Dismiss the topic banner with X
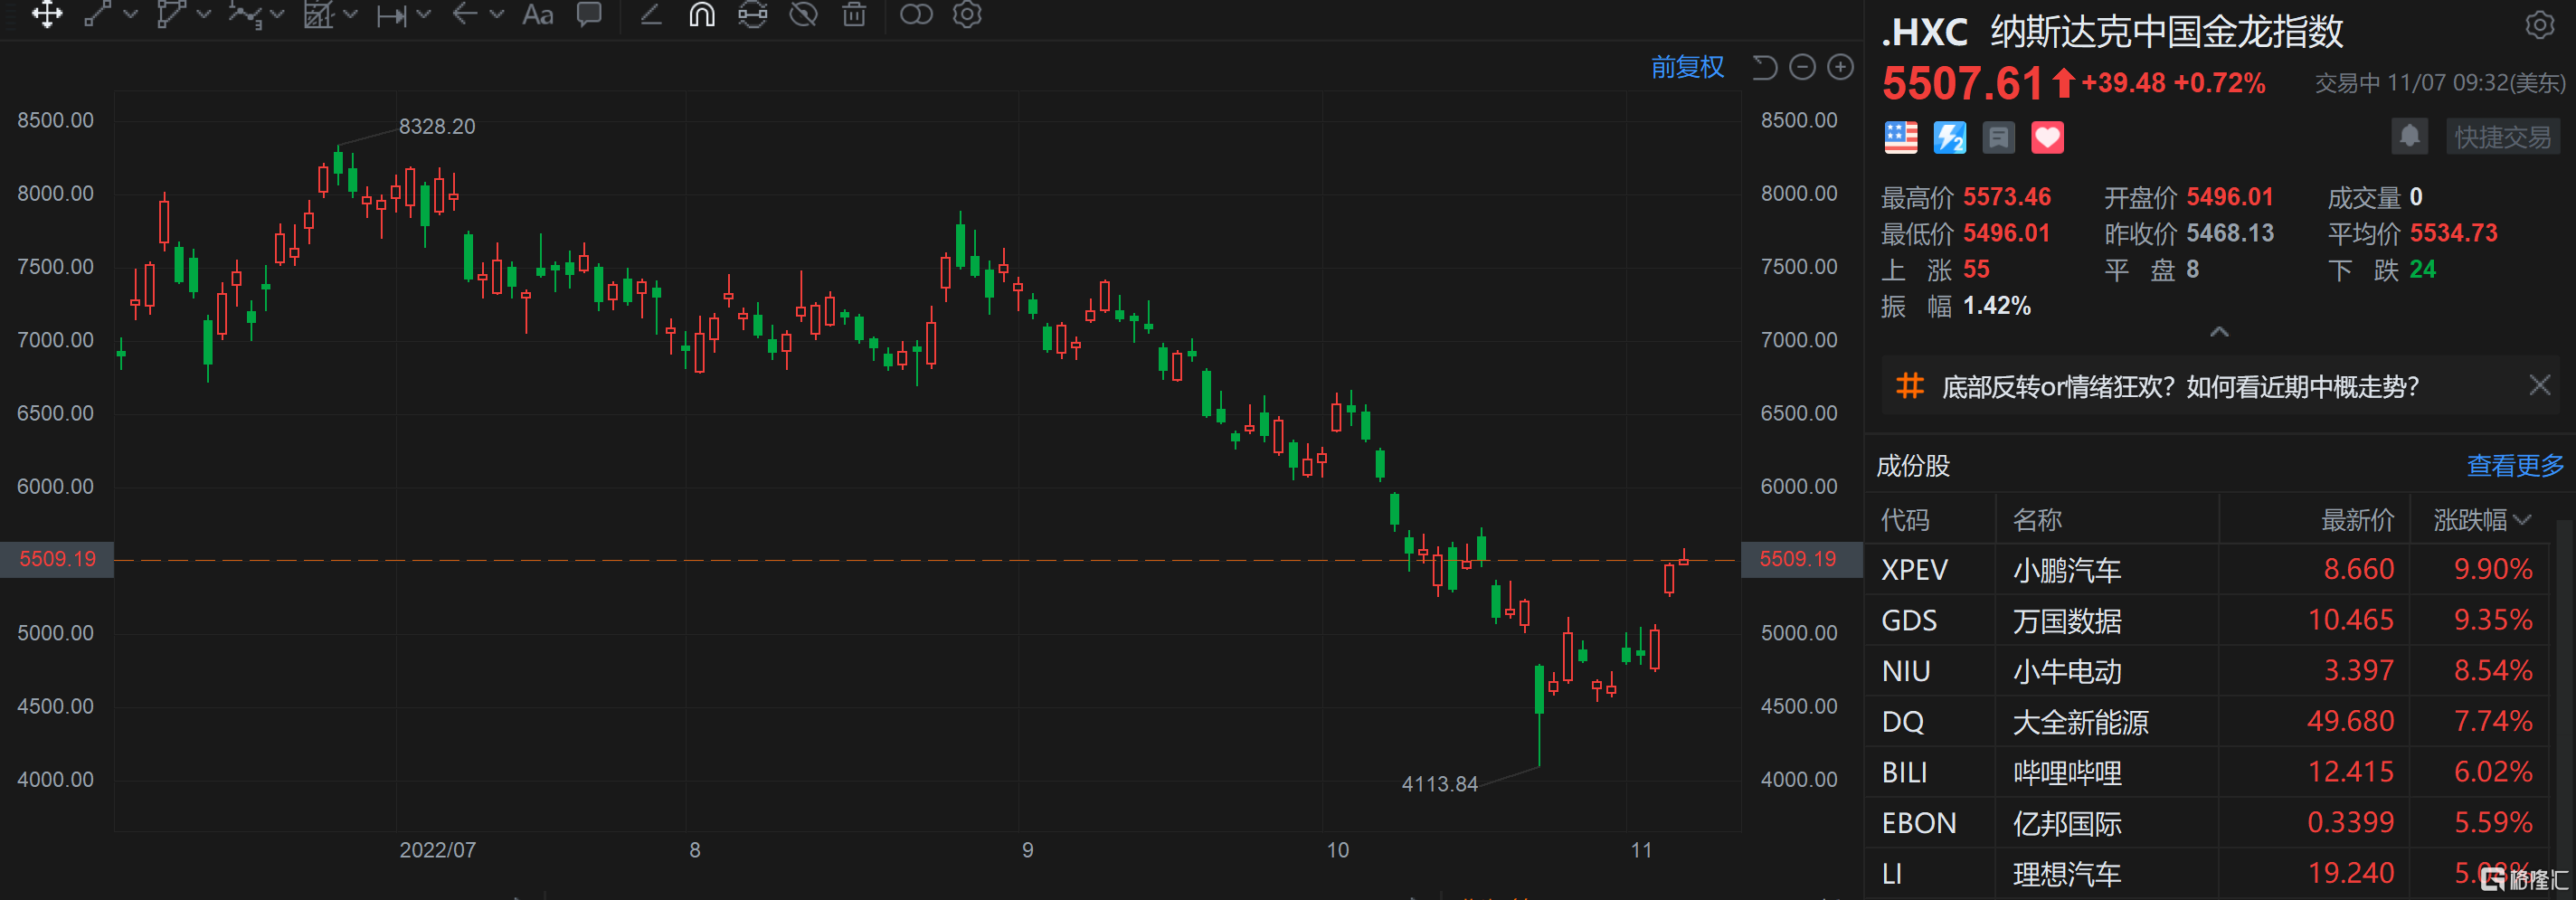This screenshot has height=900, width=2576. (x=2539, y=385)
